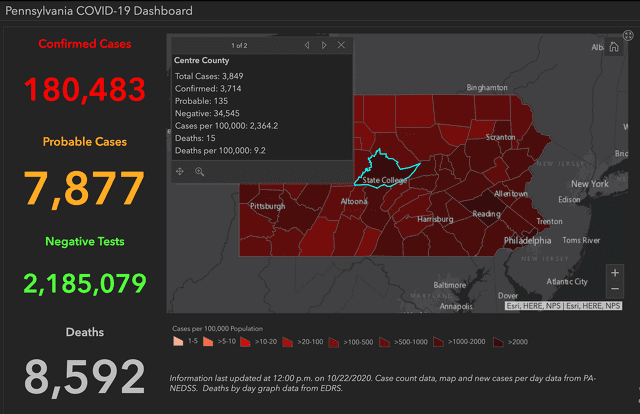The width and height of the screenshot is (640, 414).
Task: Click Altoona on the map
Action: click(354, 201)
